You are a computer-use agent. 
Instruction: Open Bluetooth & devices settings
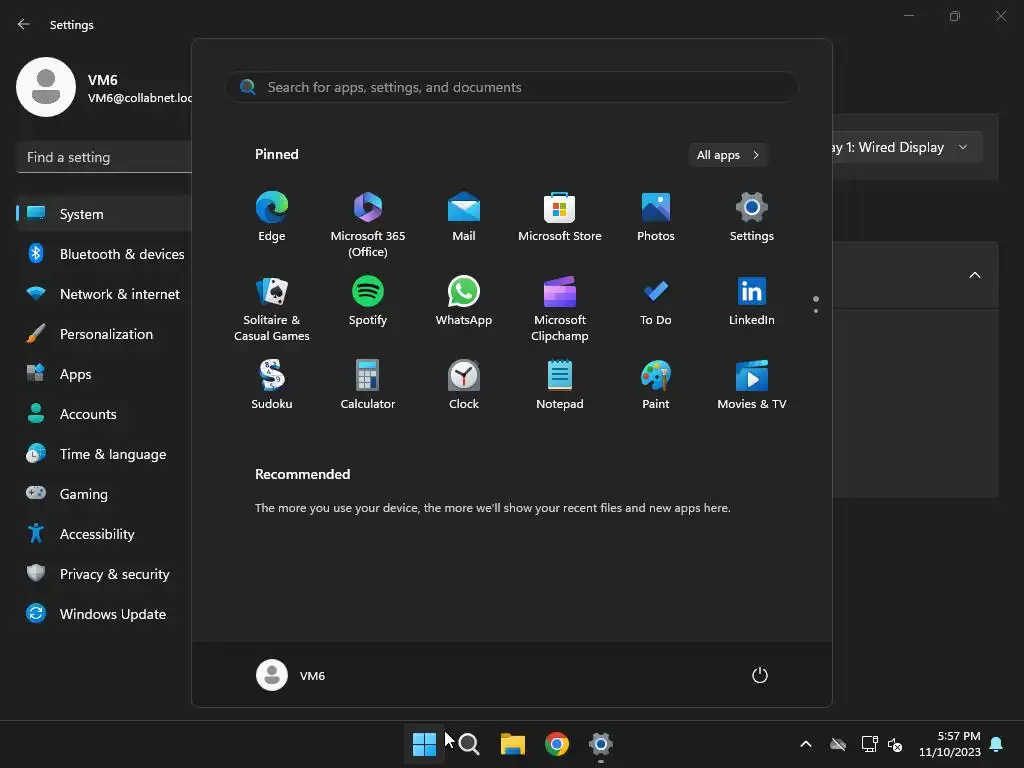coord(104,254)
